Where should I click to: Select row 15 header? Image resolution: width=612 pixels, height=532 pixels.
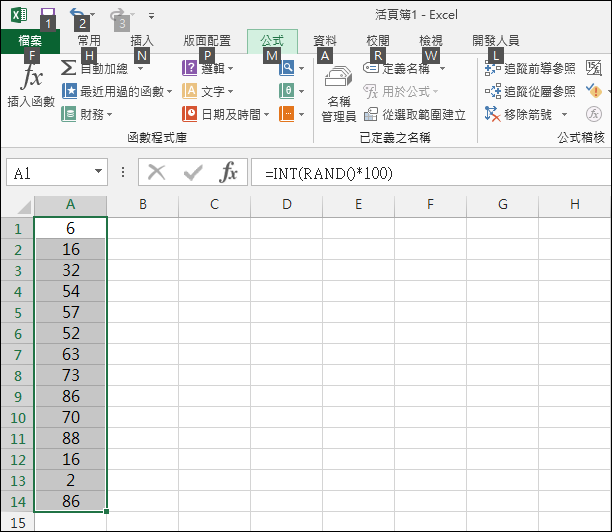(18, 523)
